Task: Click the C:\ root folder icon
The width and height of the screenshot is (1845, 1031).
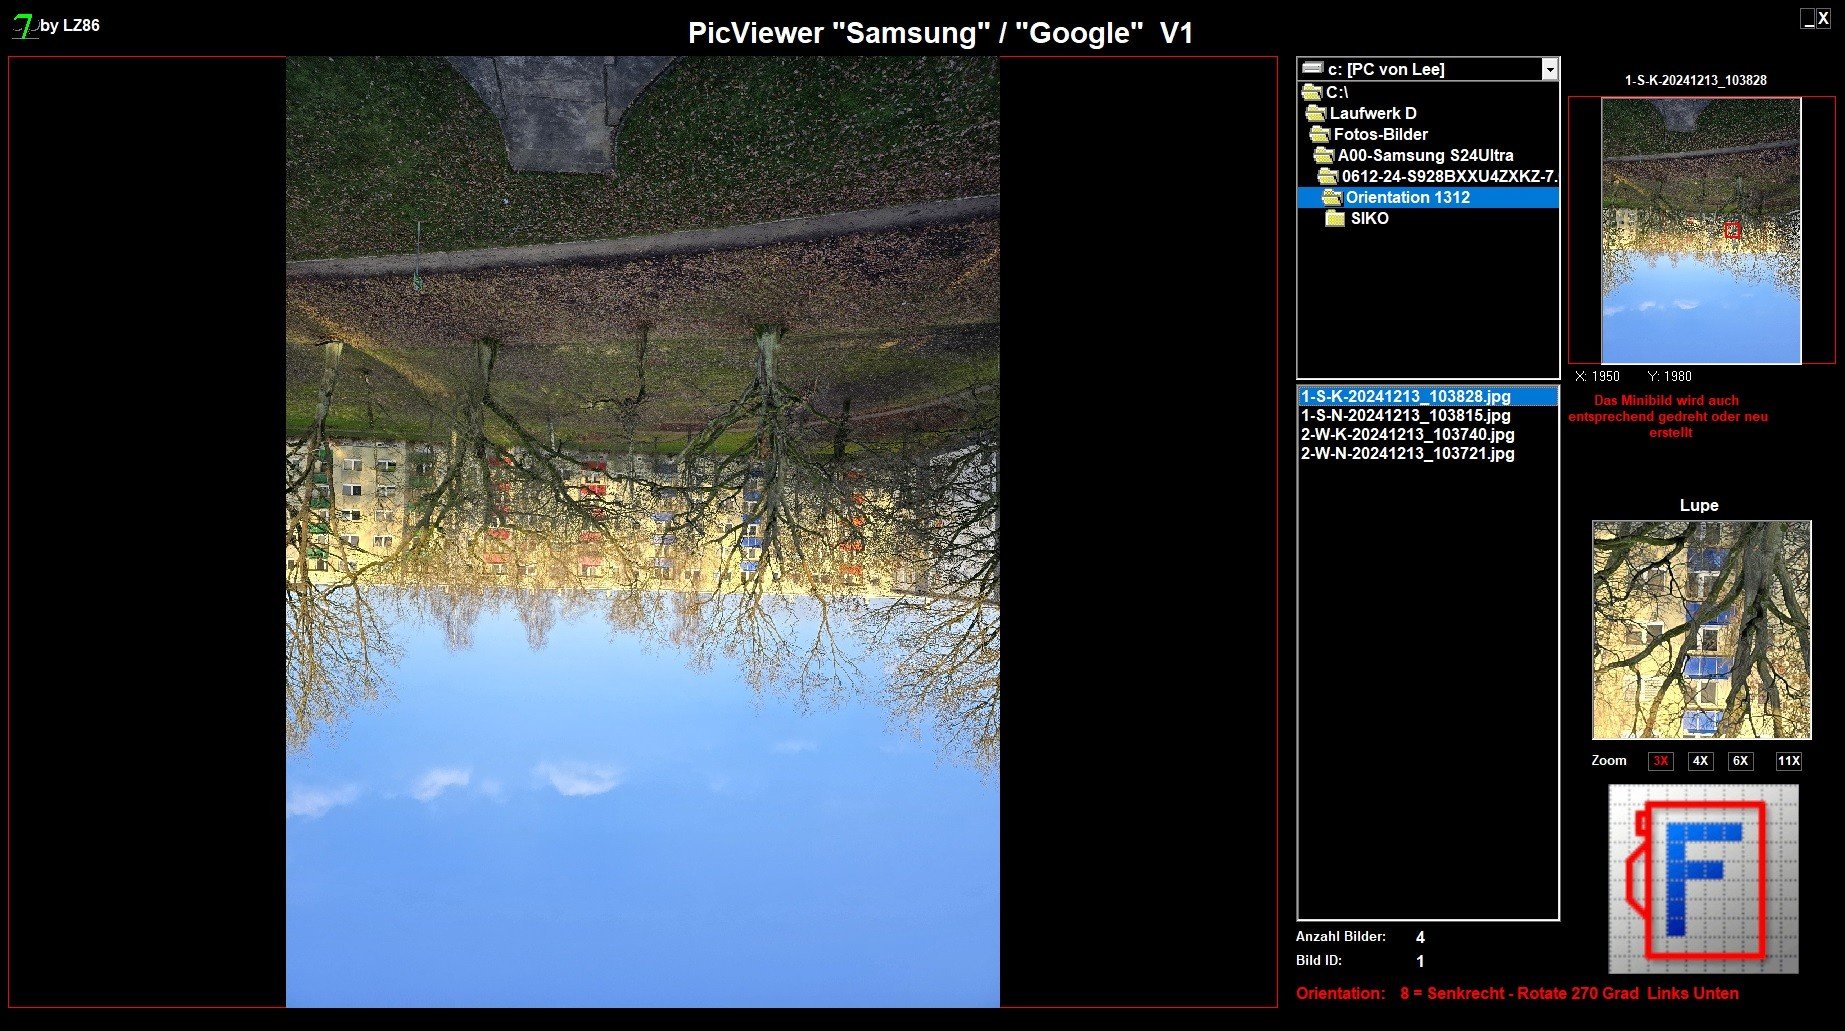Action: [1312, 92]
